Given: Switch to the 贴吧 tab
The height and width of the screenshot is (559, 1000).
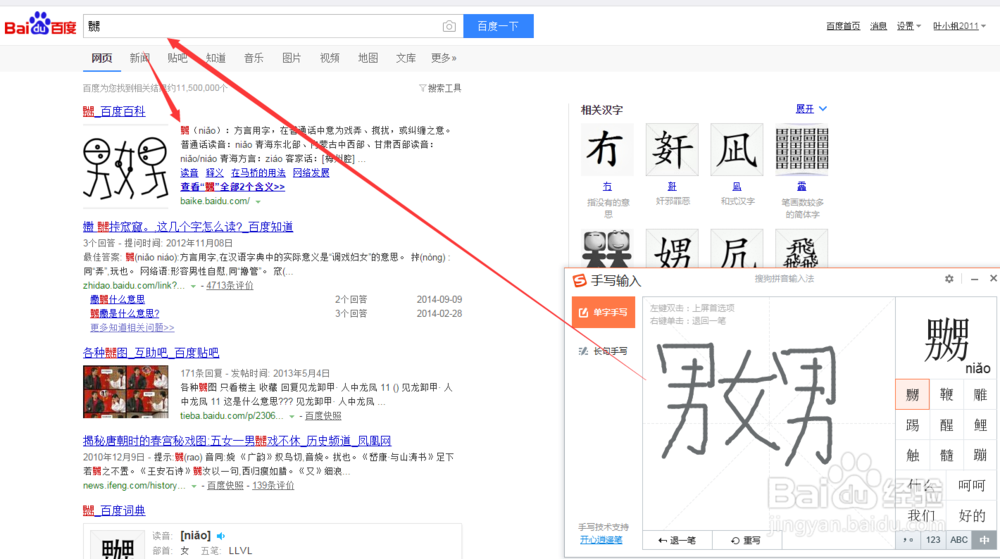Looking at the screenshot, I should point(177,58).
